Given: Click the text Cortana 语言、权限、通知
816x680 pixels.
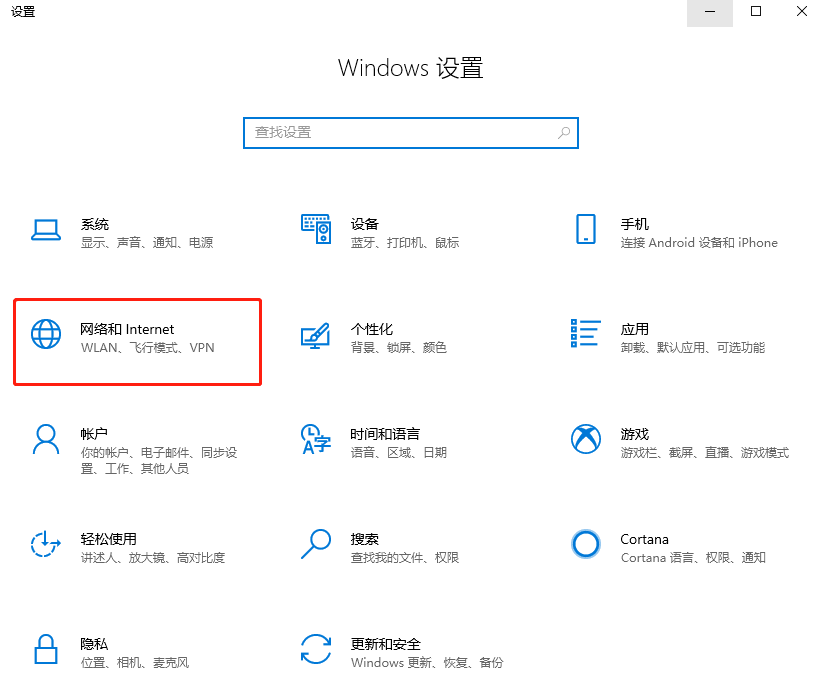Looking at the screenshot, I should (693, 558).
